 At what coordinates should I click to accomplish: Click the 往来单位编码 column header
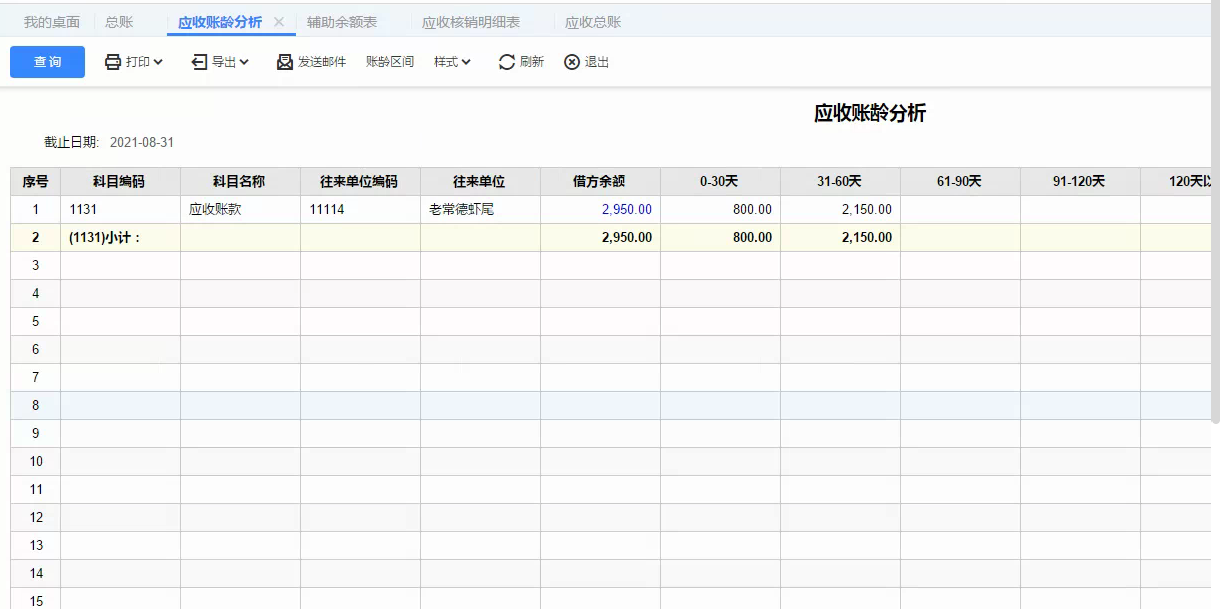[x=360, y=181]
